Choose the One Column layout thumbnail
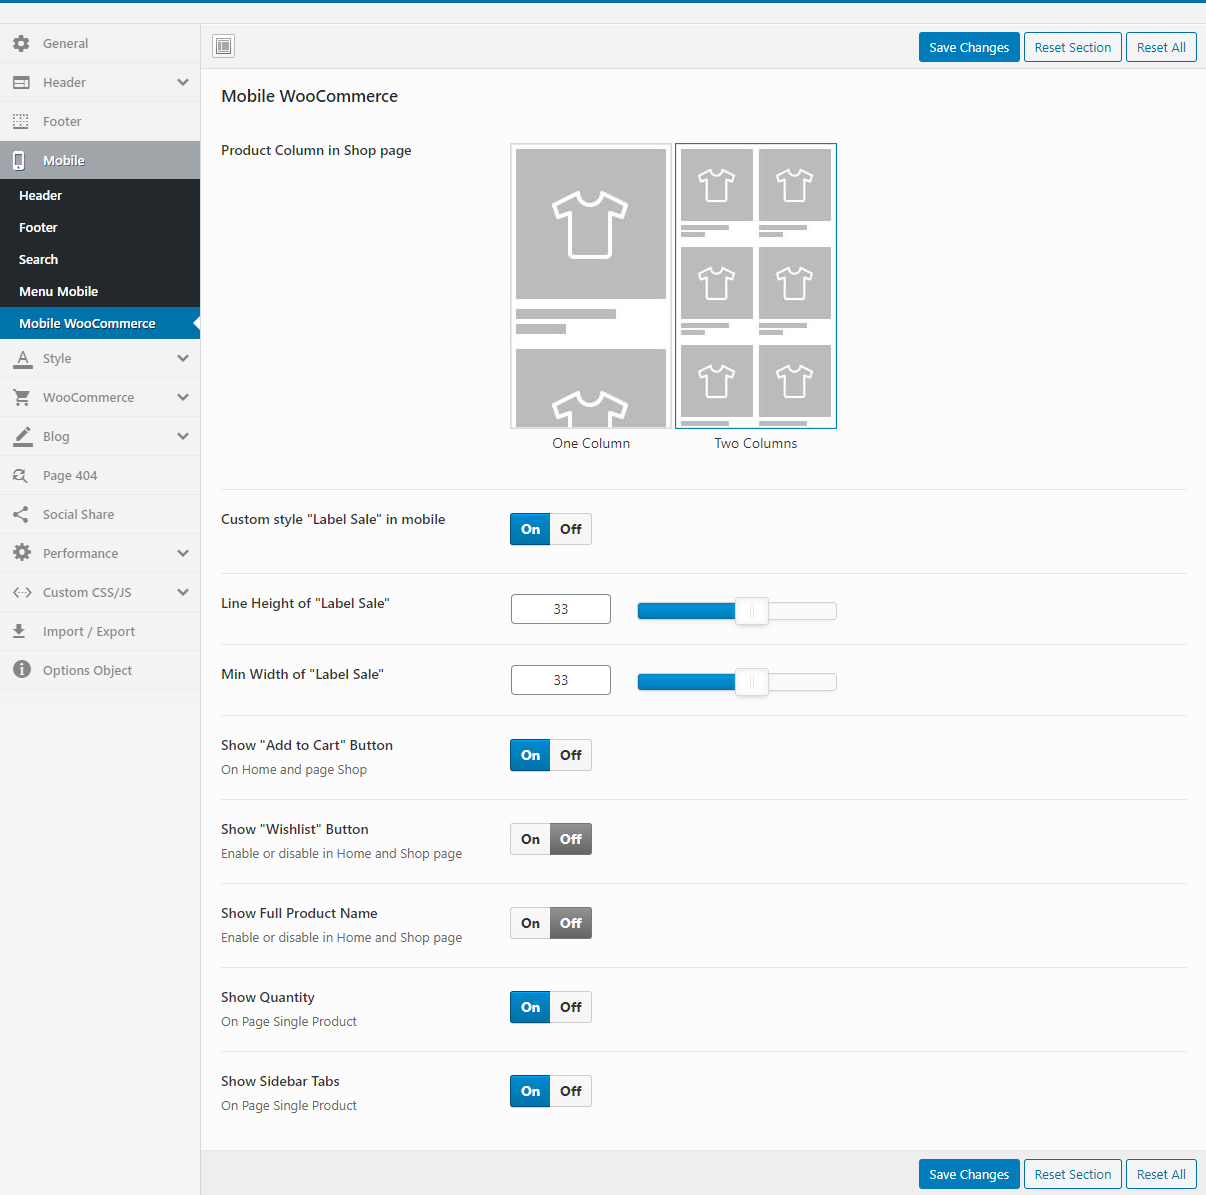The width and height of the screenshot is (1206, 1195). point(591,286)
